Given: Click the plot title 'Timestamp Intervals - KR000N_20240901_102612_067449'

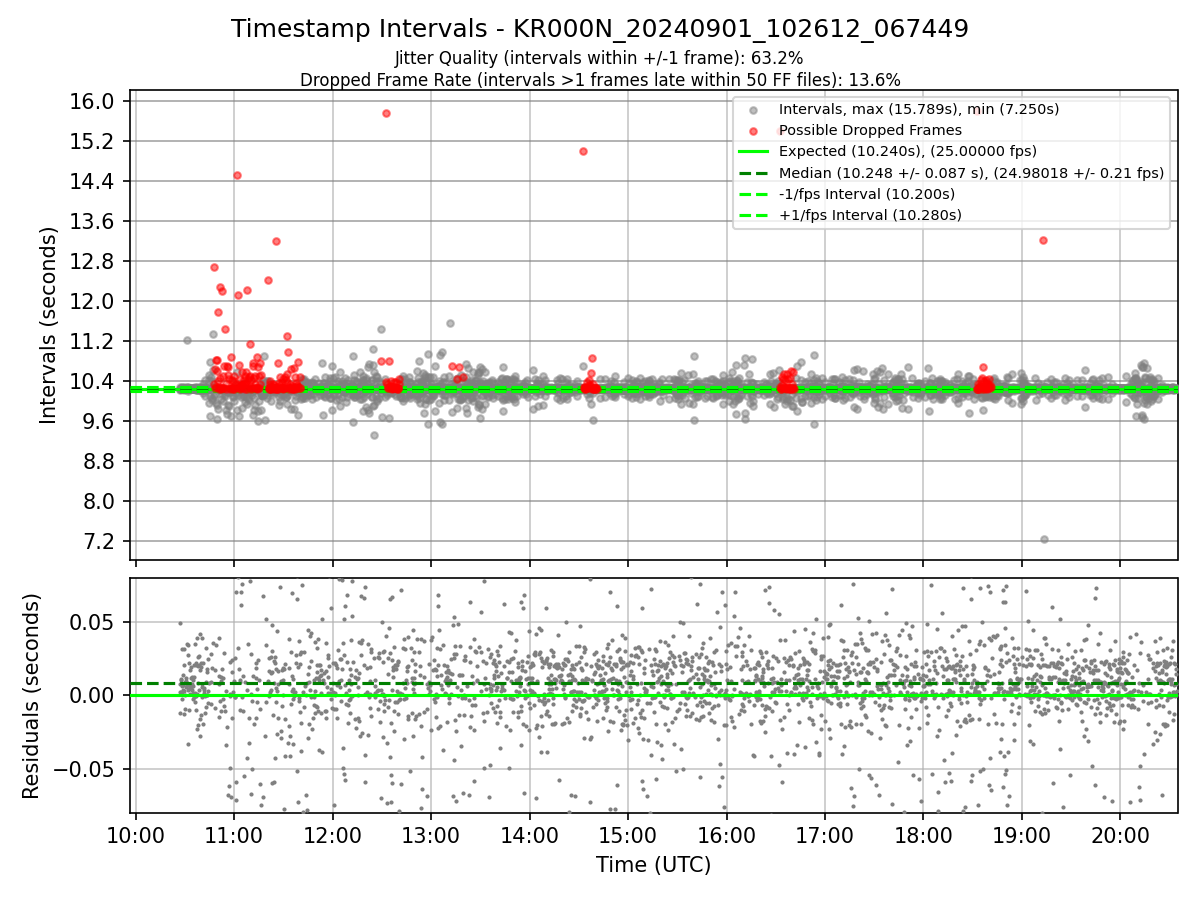Looking at the screenshot, I should [600, 29].
